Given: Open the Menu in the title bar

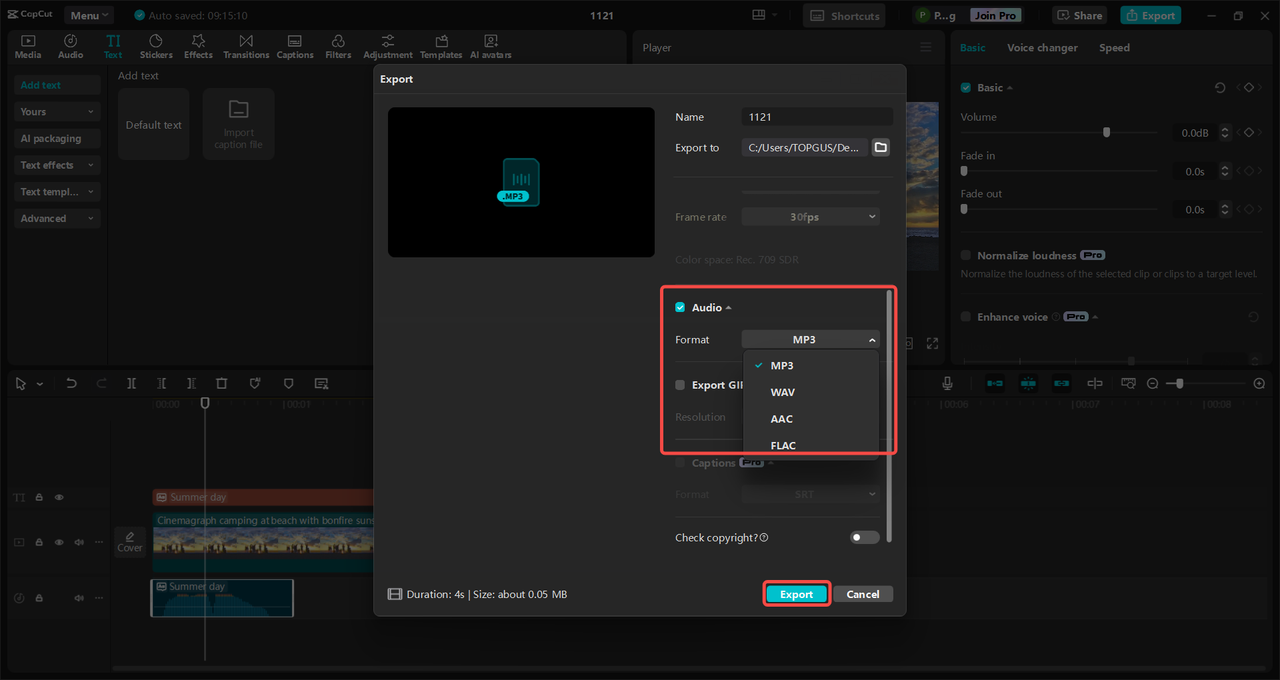Looking at the screenshot, I should (89, 15).
